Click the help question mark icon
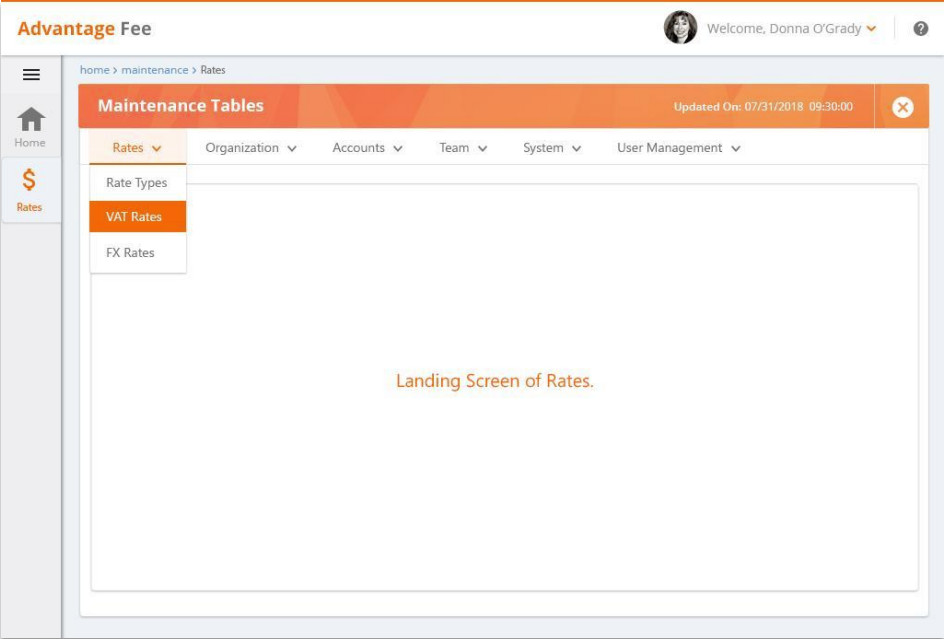944x639 pixels. pos(921,29)
